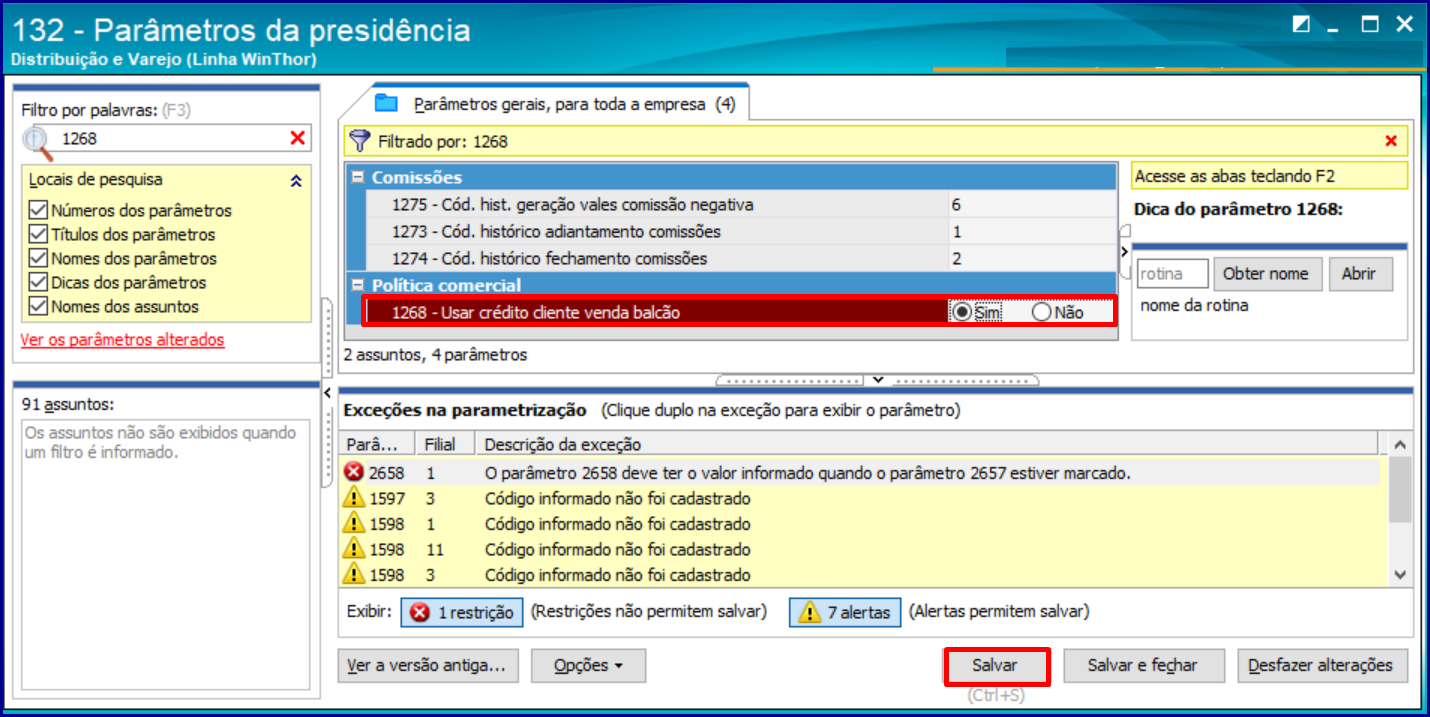The width and height of the screenshot is (1430, 717).
Task: Click 'Obter nome' button
Action: point(1266,273)
